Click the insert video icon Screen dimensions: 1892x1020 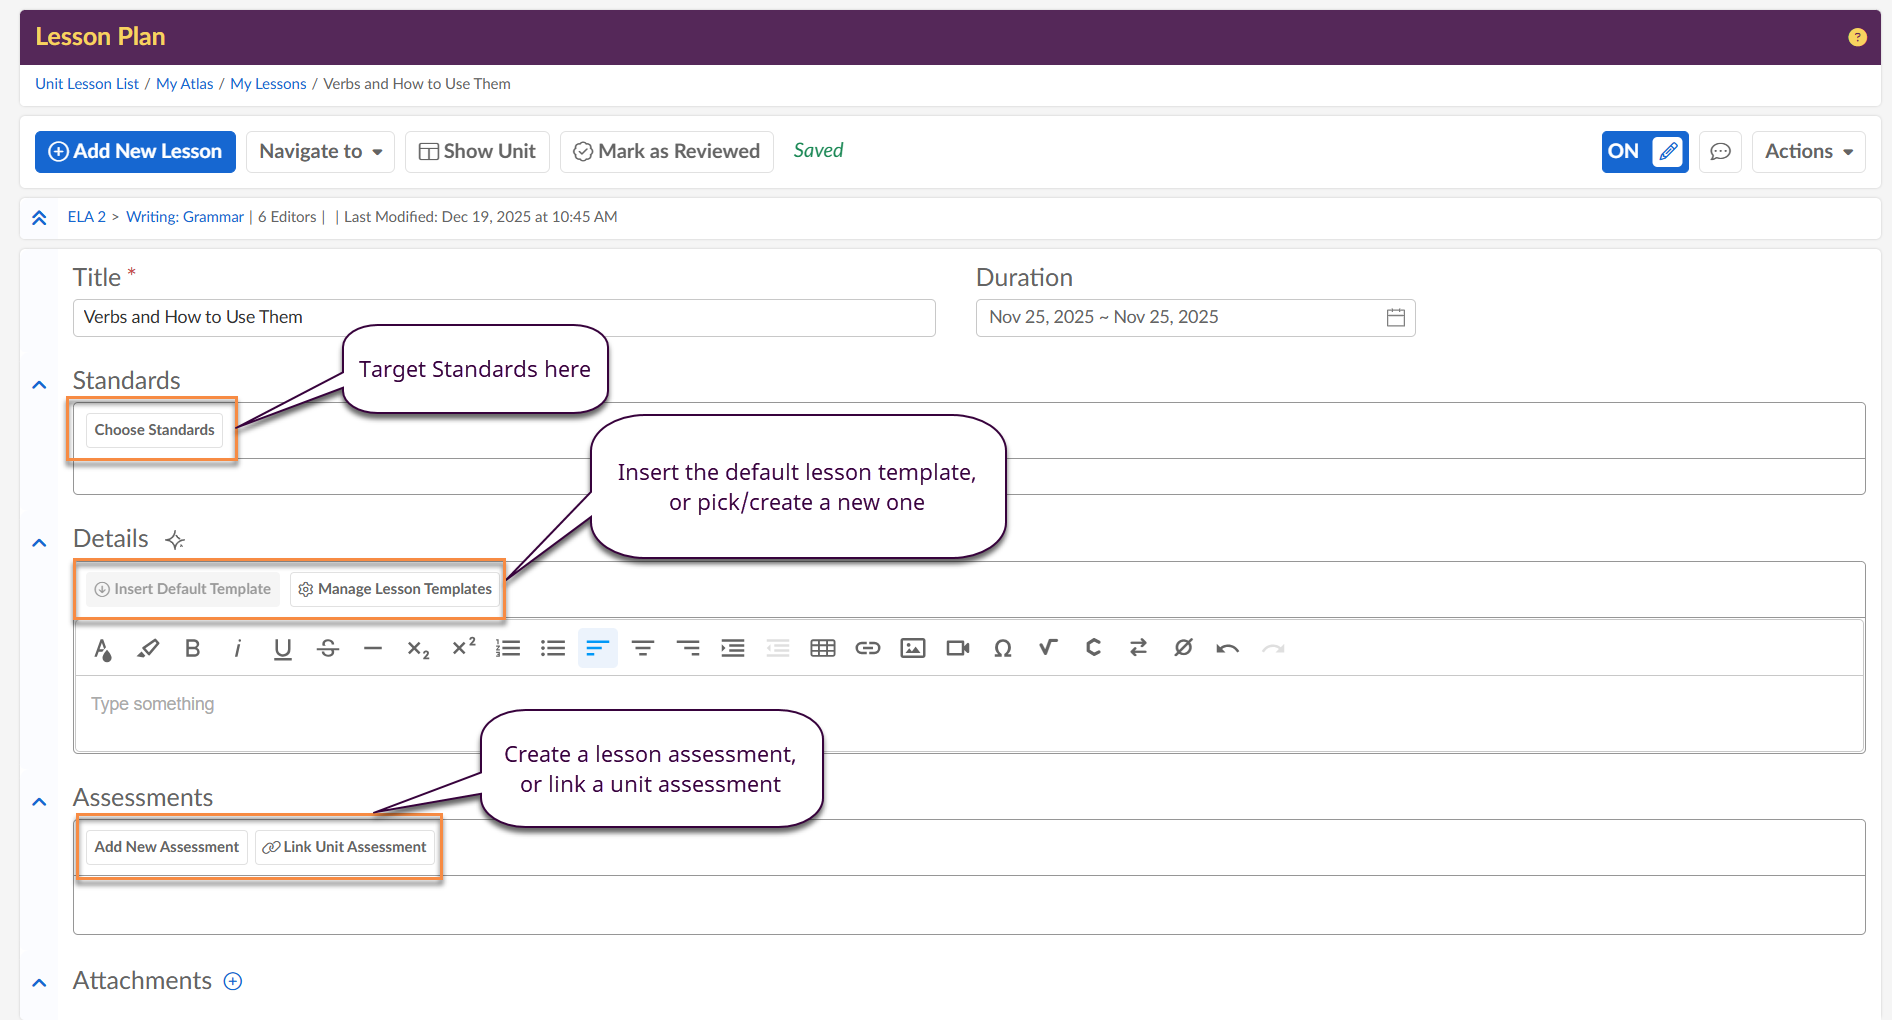pos(957,649)
